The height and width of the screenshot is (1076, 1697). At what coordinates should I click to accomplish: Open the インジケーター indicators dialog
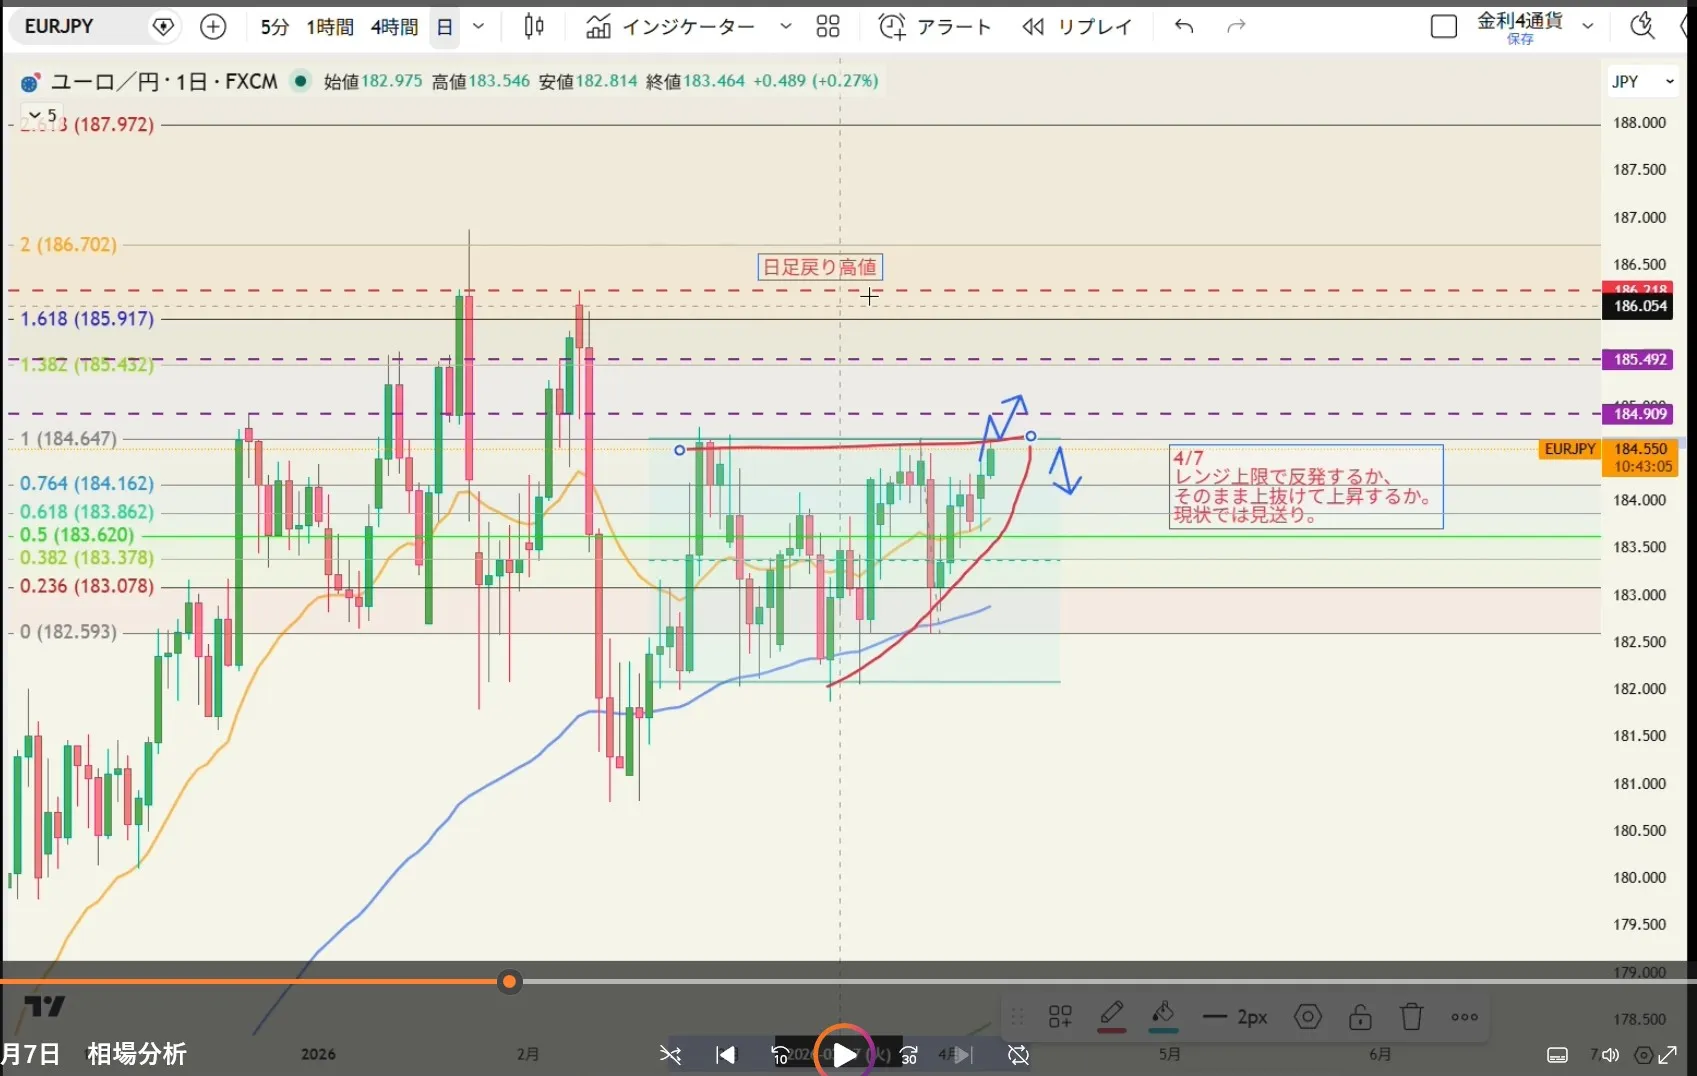(670, 27)
